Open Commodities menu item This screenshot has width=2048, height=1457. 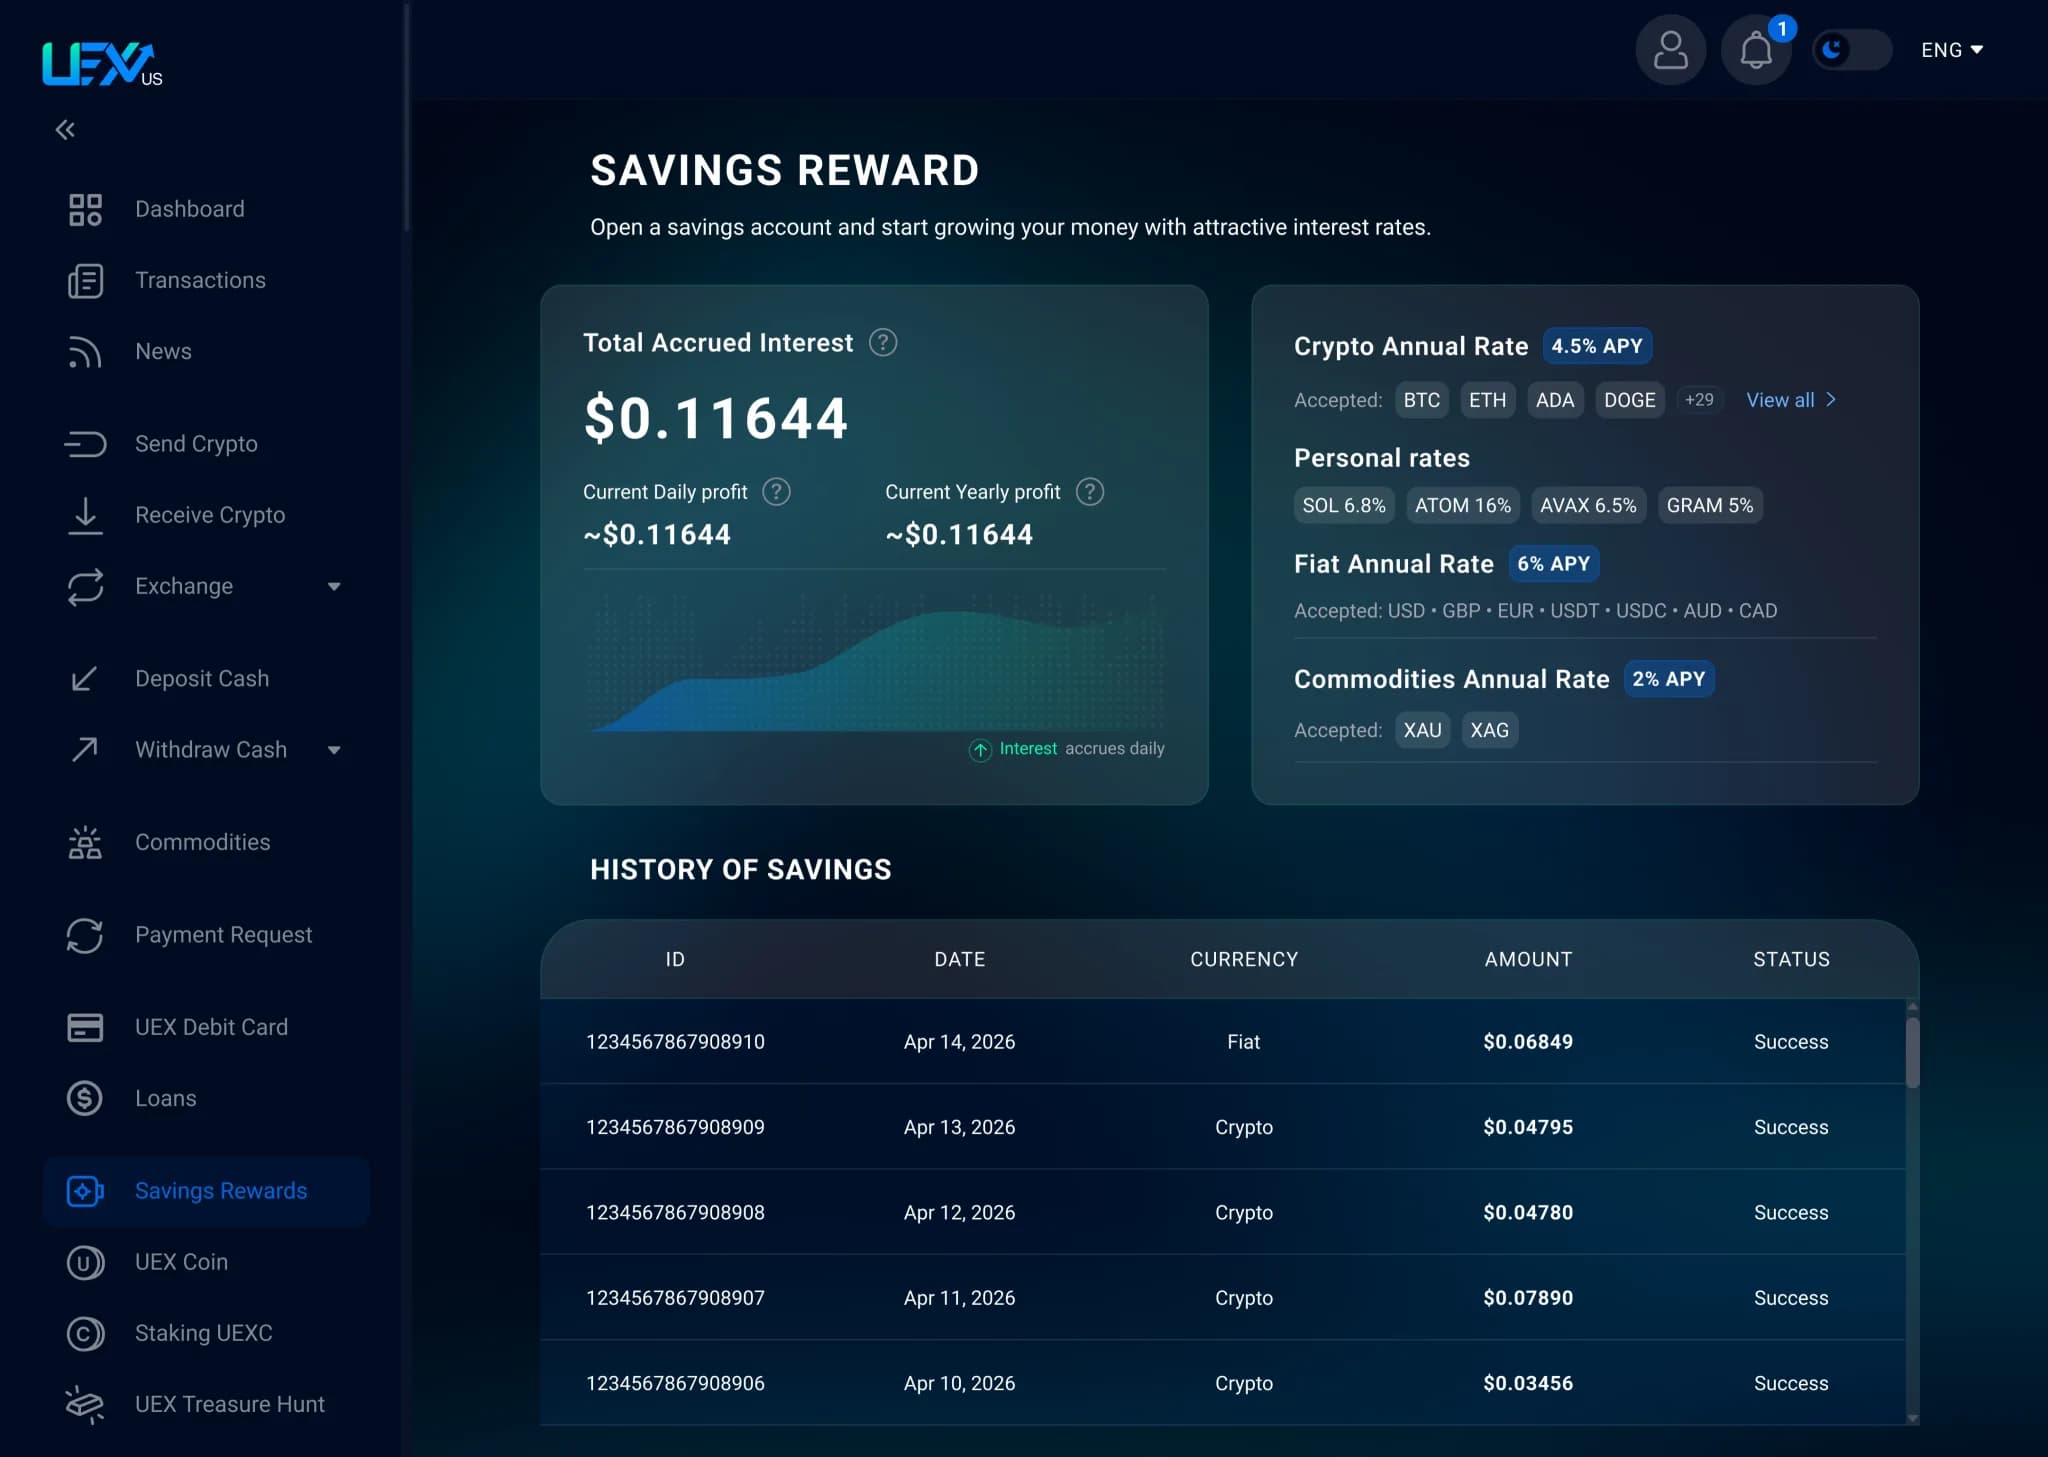(x=202, y=842)
